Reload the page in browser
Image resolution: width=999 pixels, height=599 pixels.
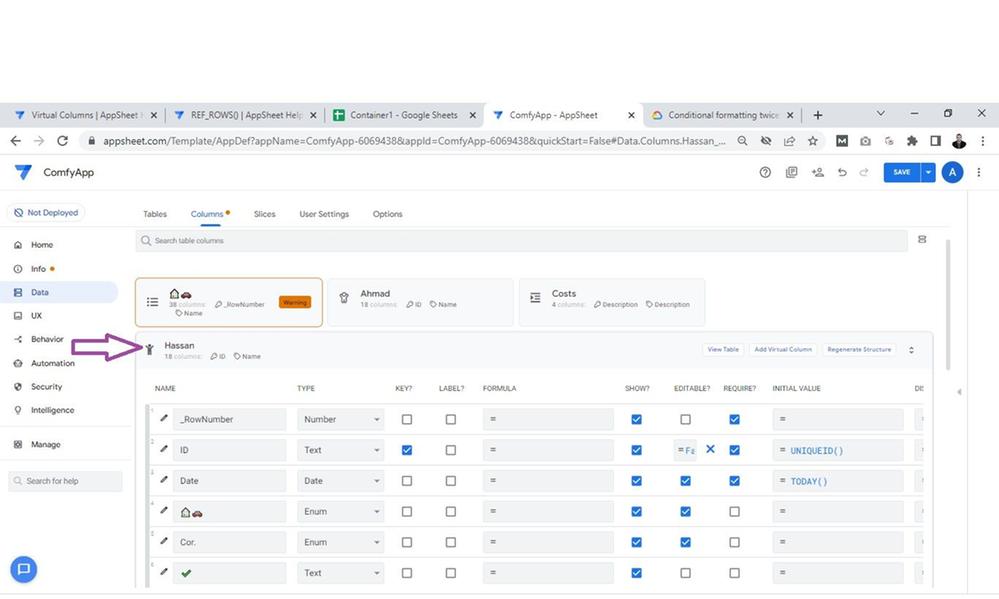(62, 141)
